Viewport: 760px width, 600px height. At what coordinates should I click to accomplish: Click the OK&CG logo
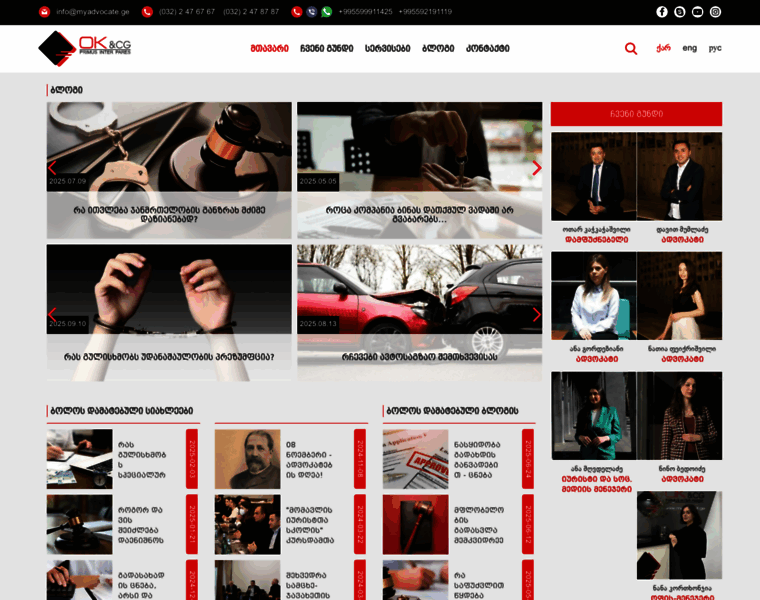(85, 48)
